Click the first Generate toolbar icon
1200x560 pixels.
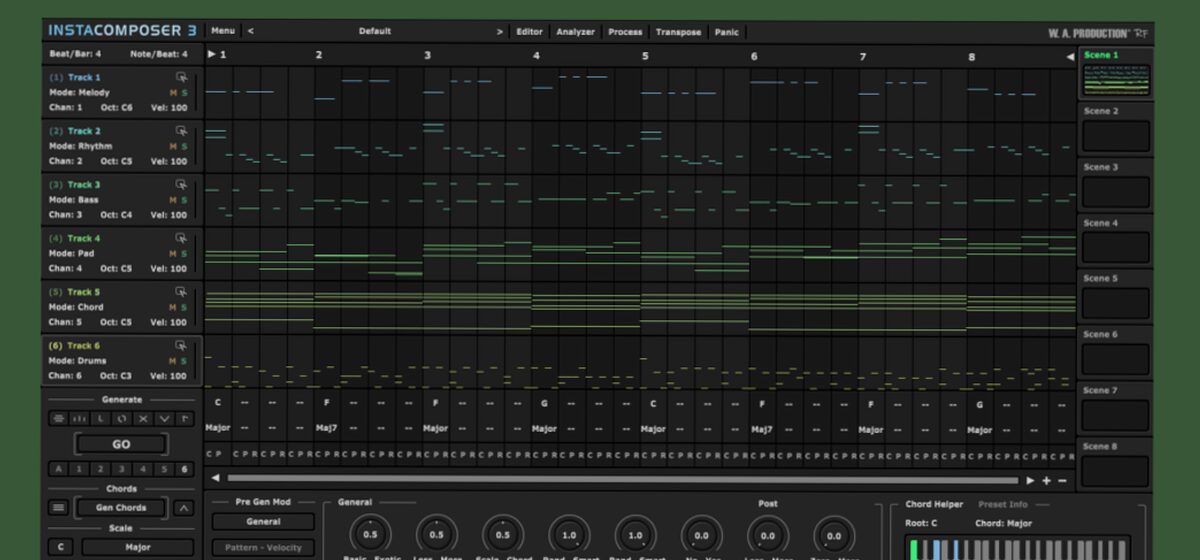58,418
